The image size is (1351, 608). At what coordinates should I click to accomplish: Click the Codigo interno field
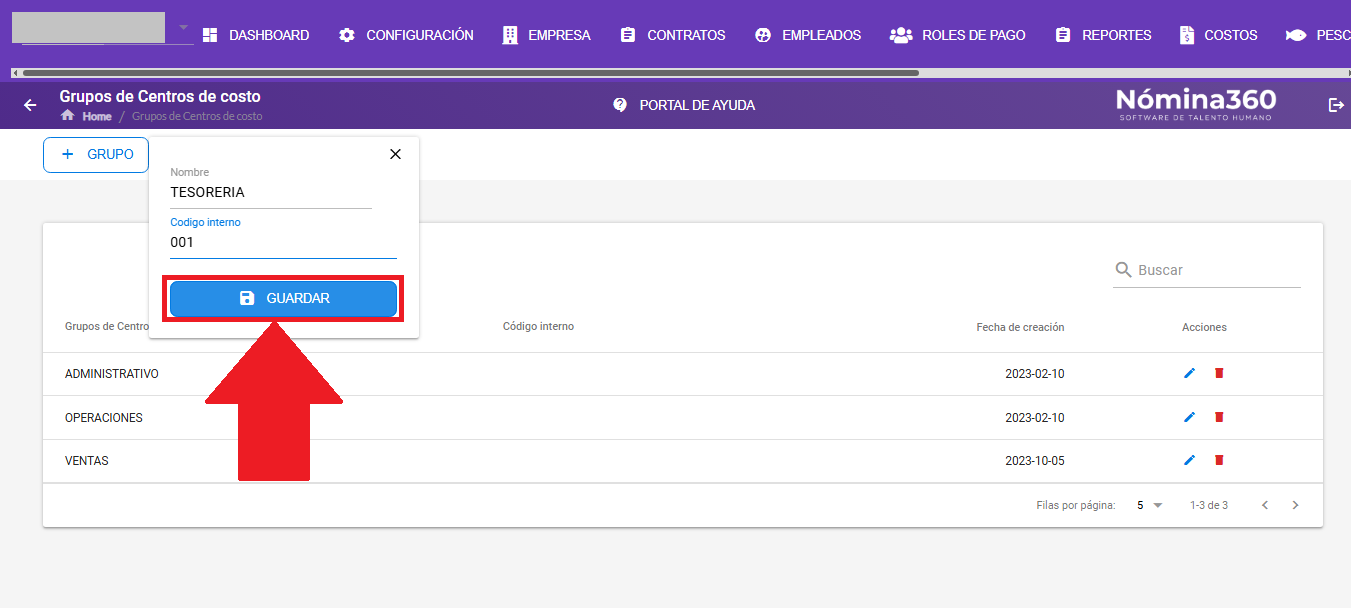(283, 242)
